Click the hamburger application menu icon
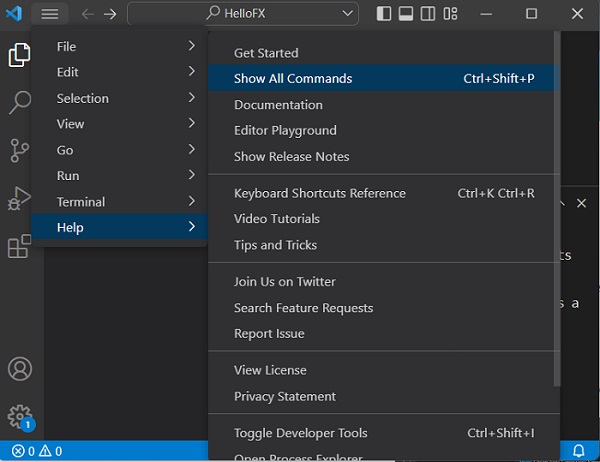Image resolution: width=600 pixels, height=462 pixels. coord(50,14)
